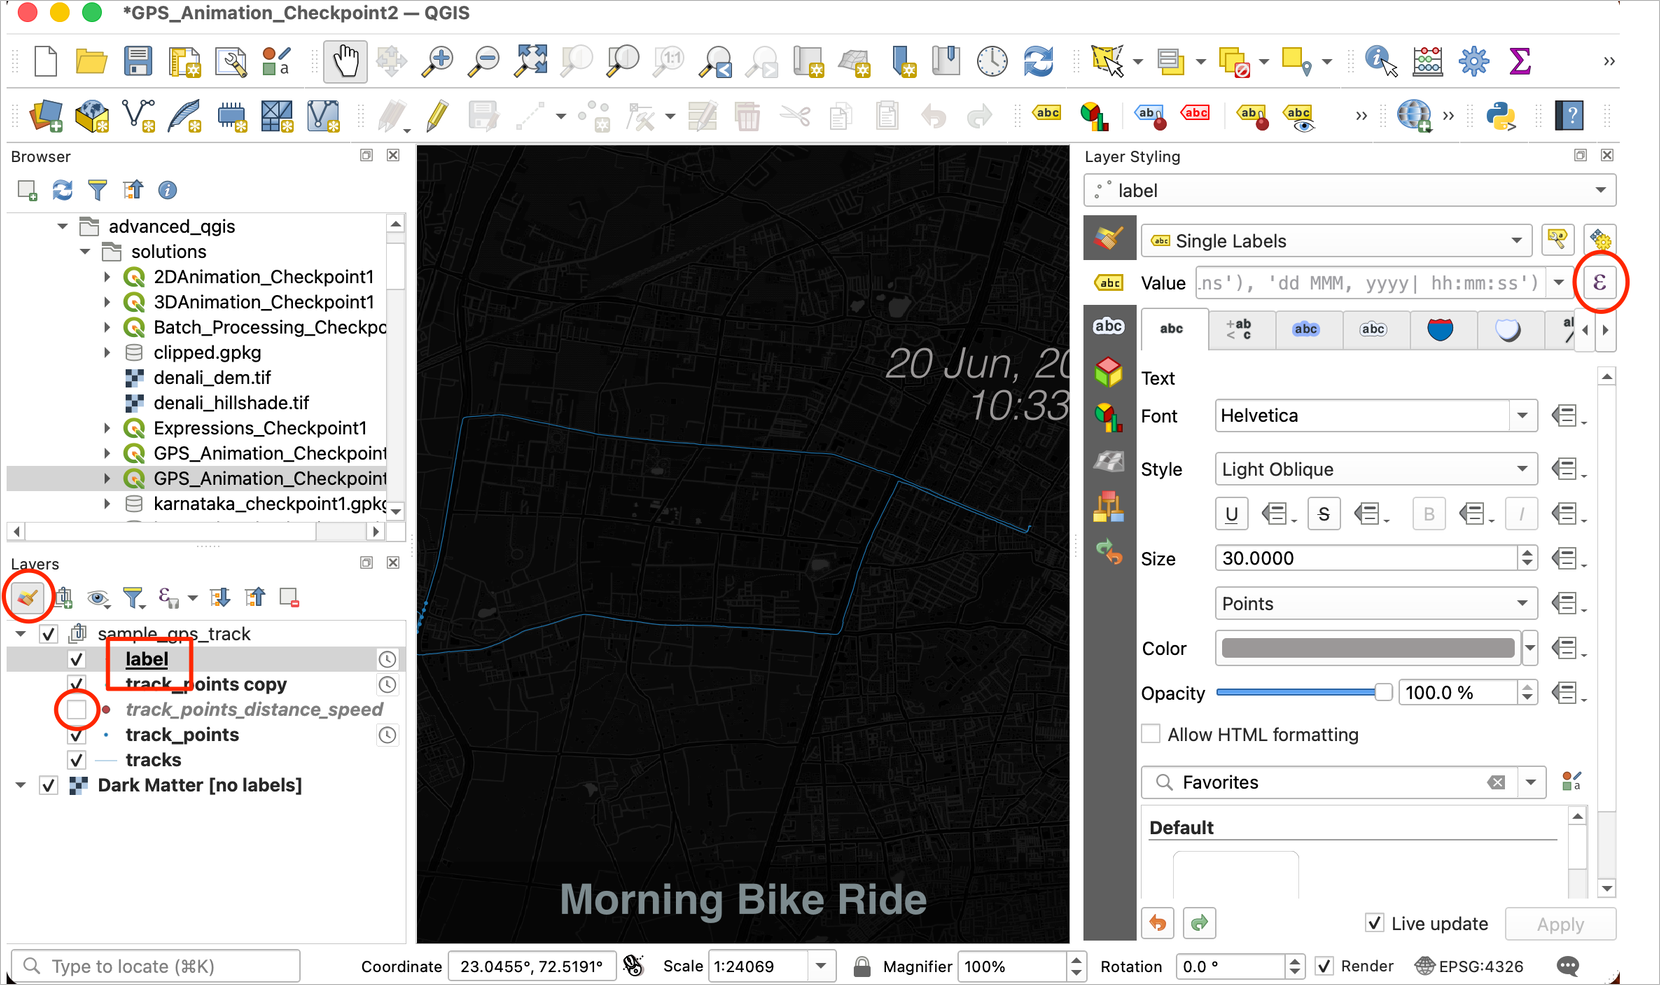The image size is (1660, 985).
Task: Click the gray text Color swatch
Action: (x=1367, y=648)
